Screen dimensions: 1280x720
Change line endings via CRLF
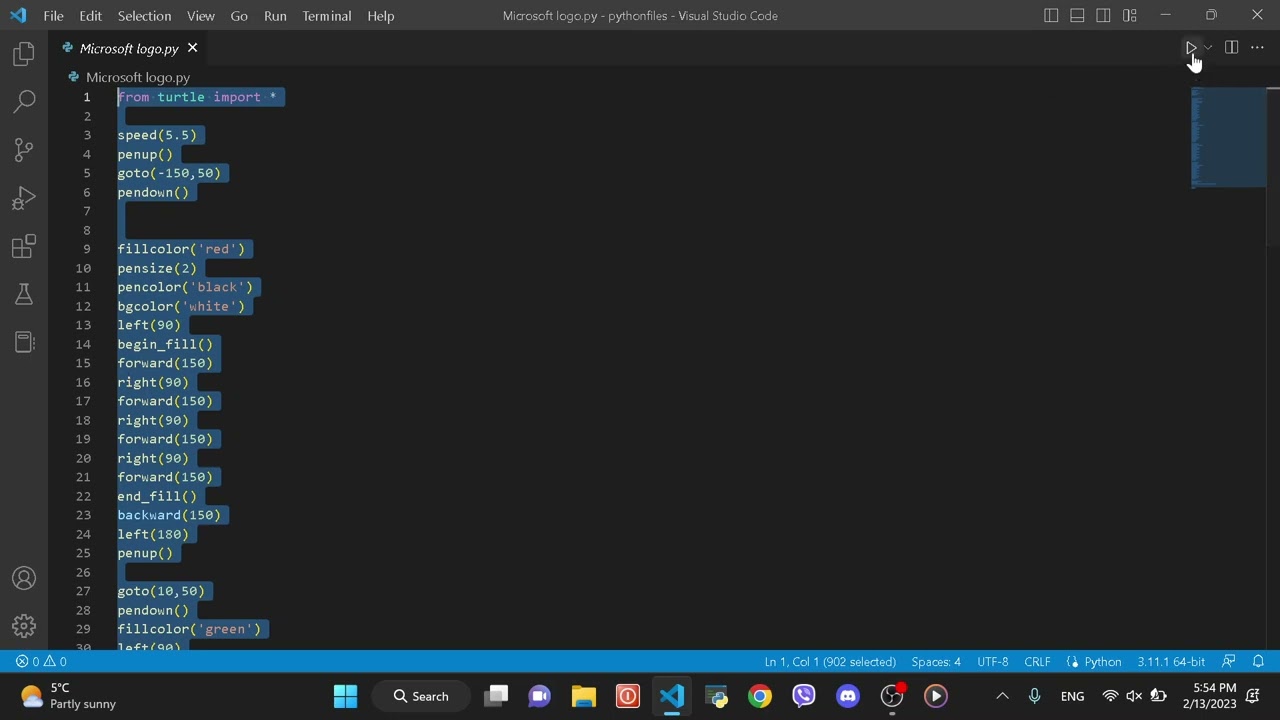tap(1037, 661)
